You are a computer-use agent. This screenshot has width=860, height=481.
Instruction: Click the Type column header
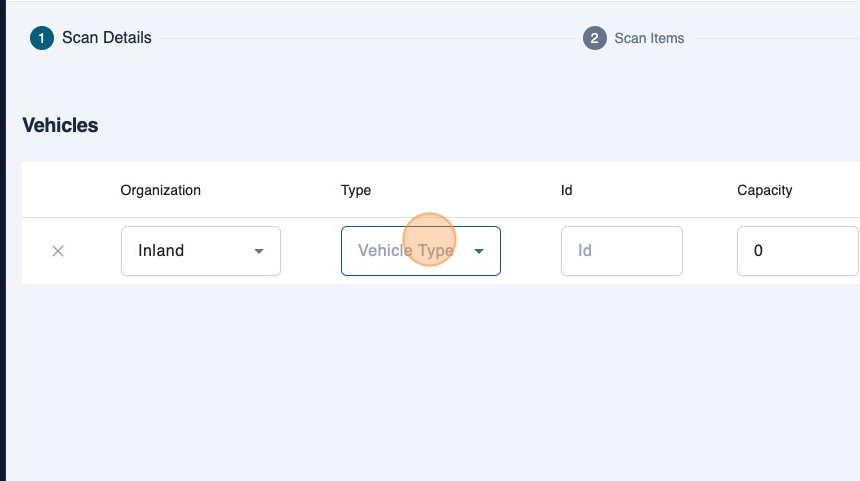356,190
